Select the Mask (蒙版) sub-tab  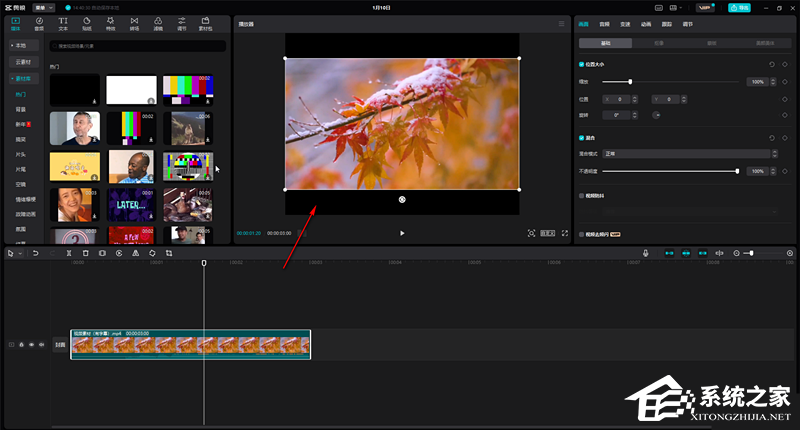tap(712, 43)
